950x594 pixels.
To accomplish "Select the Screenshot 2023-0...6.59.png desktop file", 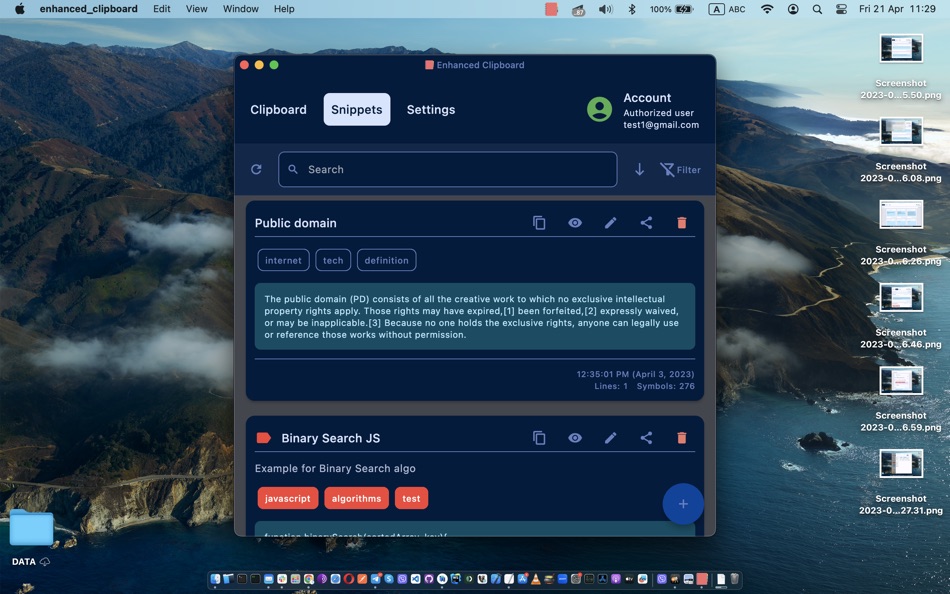I will click(901, 399).
